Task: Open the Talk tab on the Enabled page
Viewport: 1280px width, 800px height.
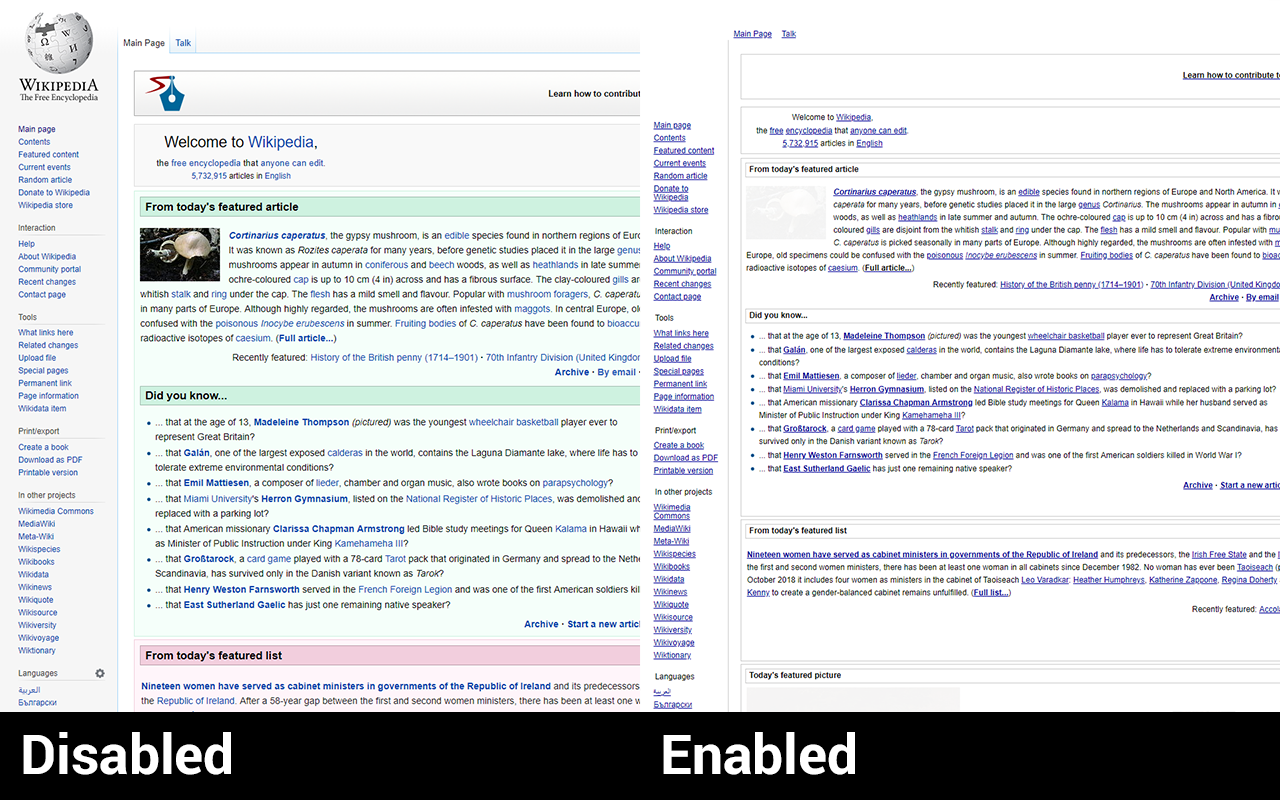Action: coord(789,34)
